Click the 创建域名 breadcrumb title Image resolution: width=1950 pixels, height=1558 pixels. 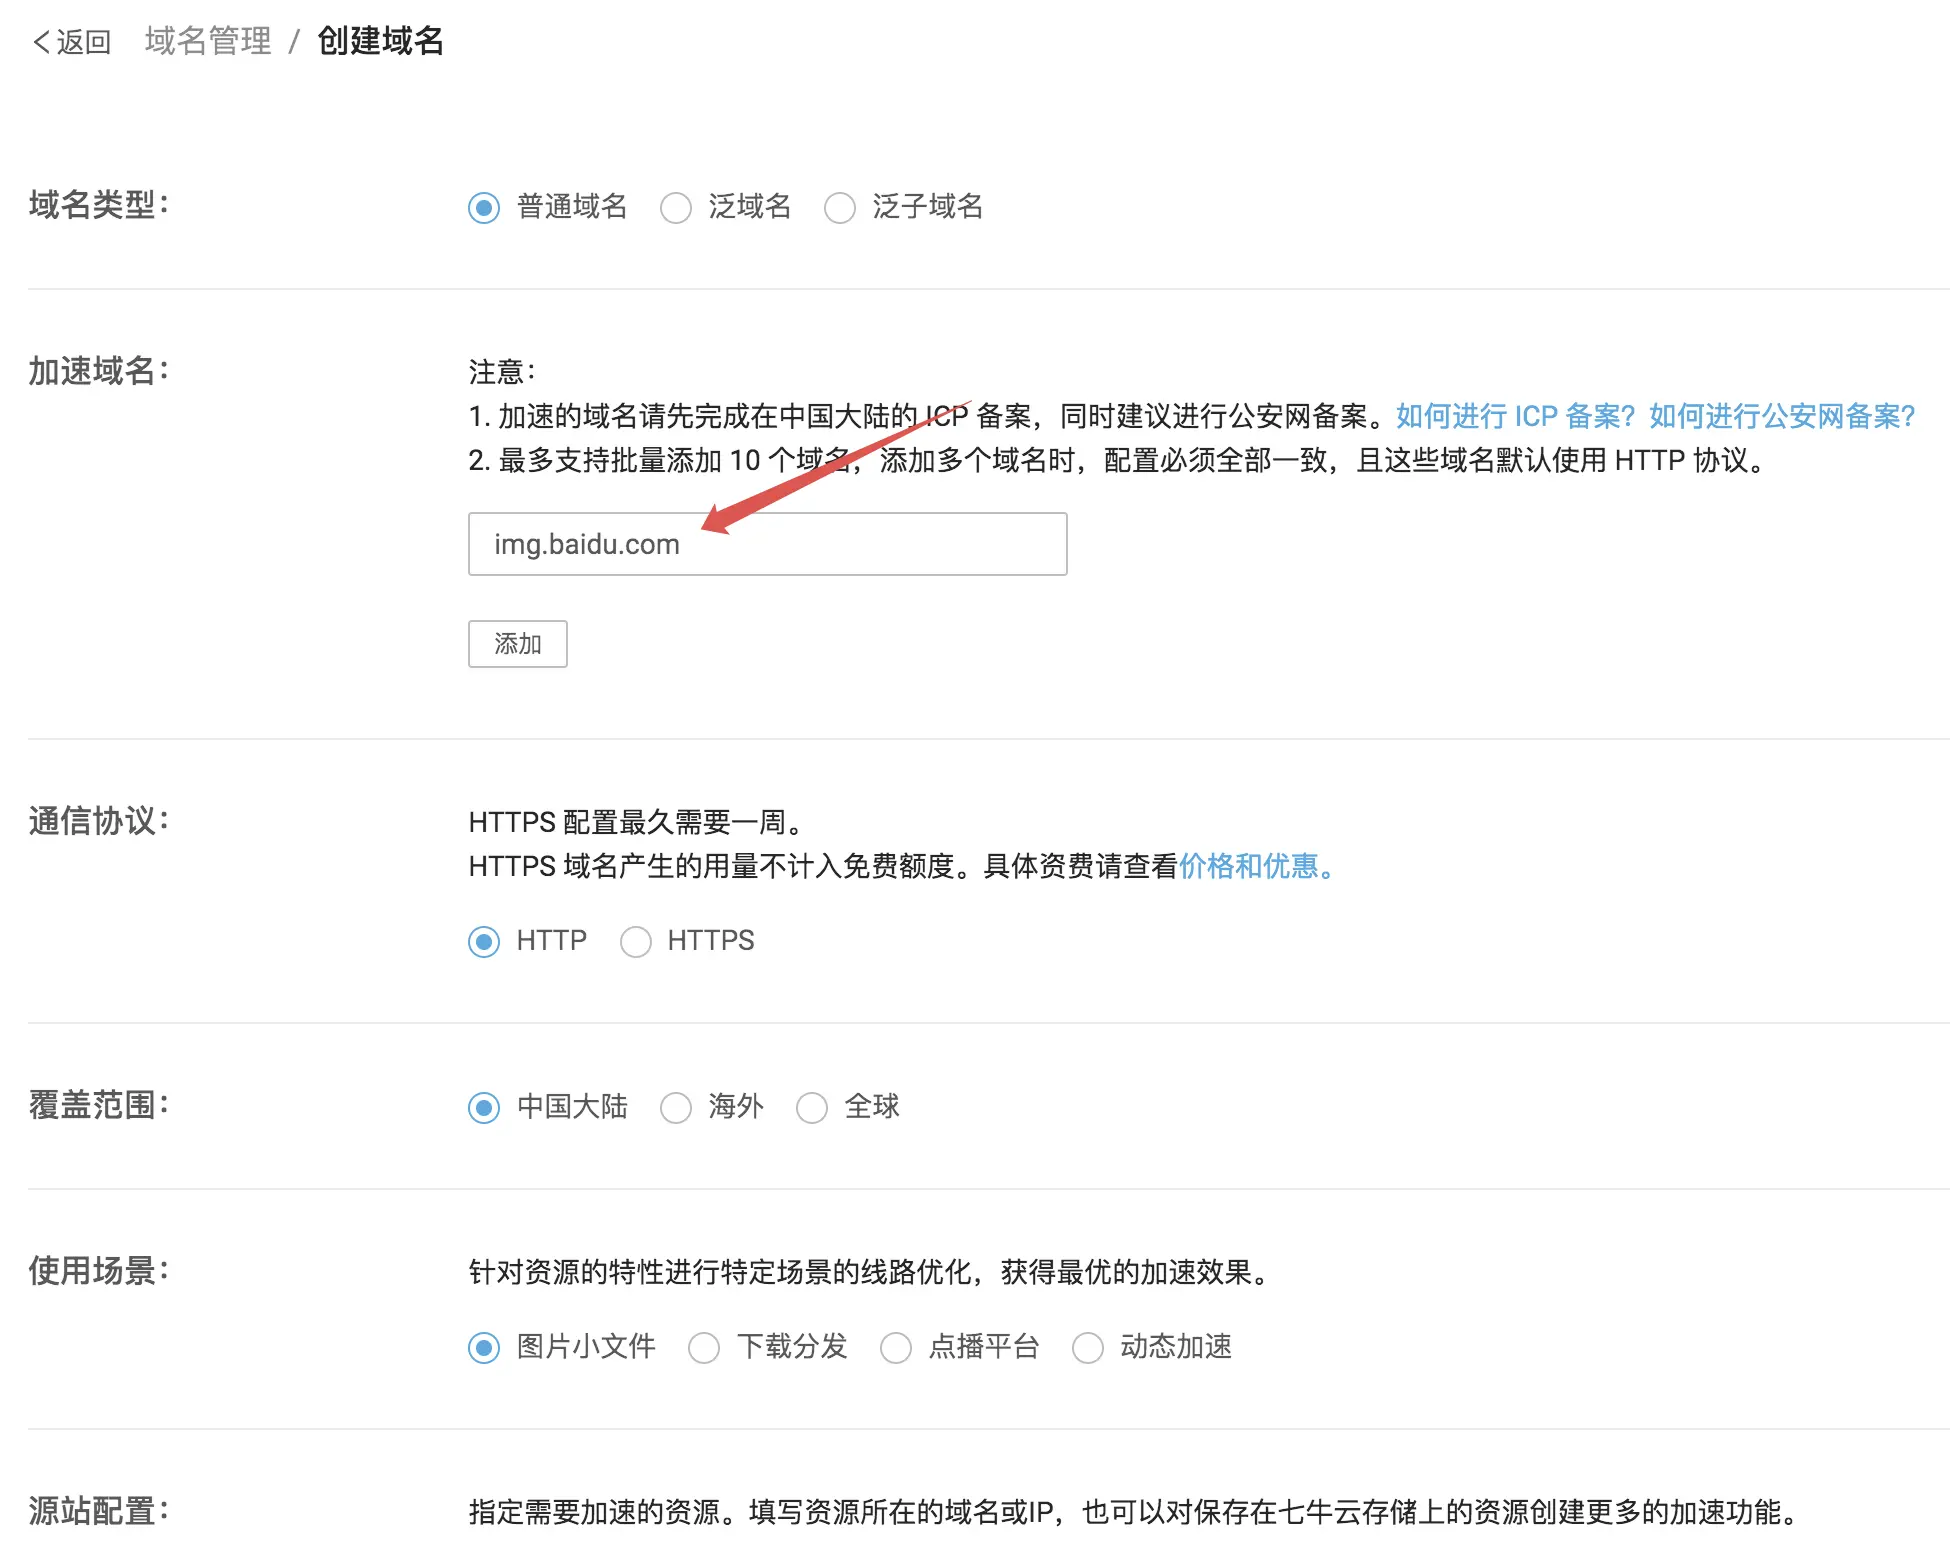[380, 41]
